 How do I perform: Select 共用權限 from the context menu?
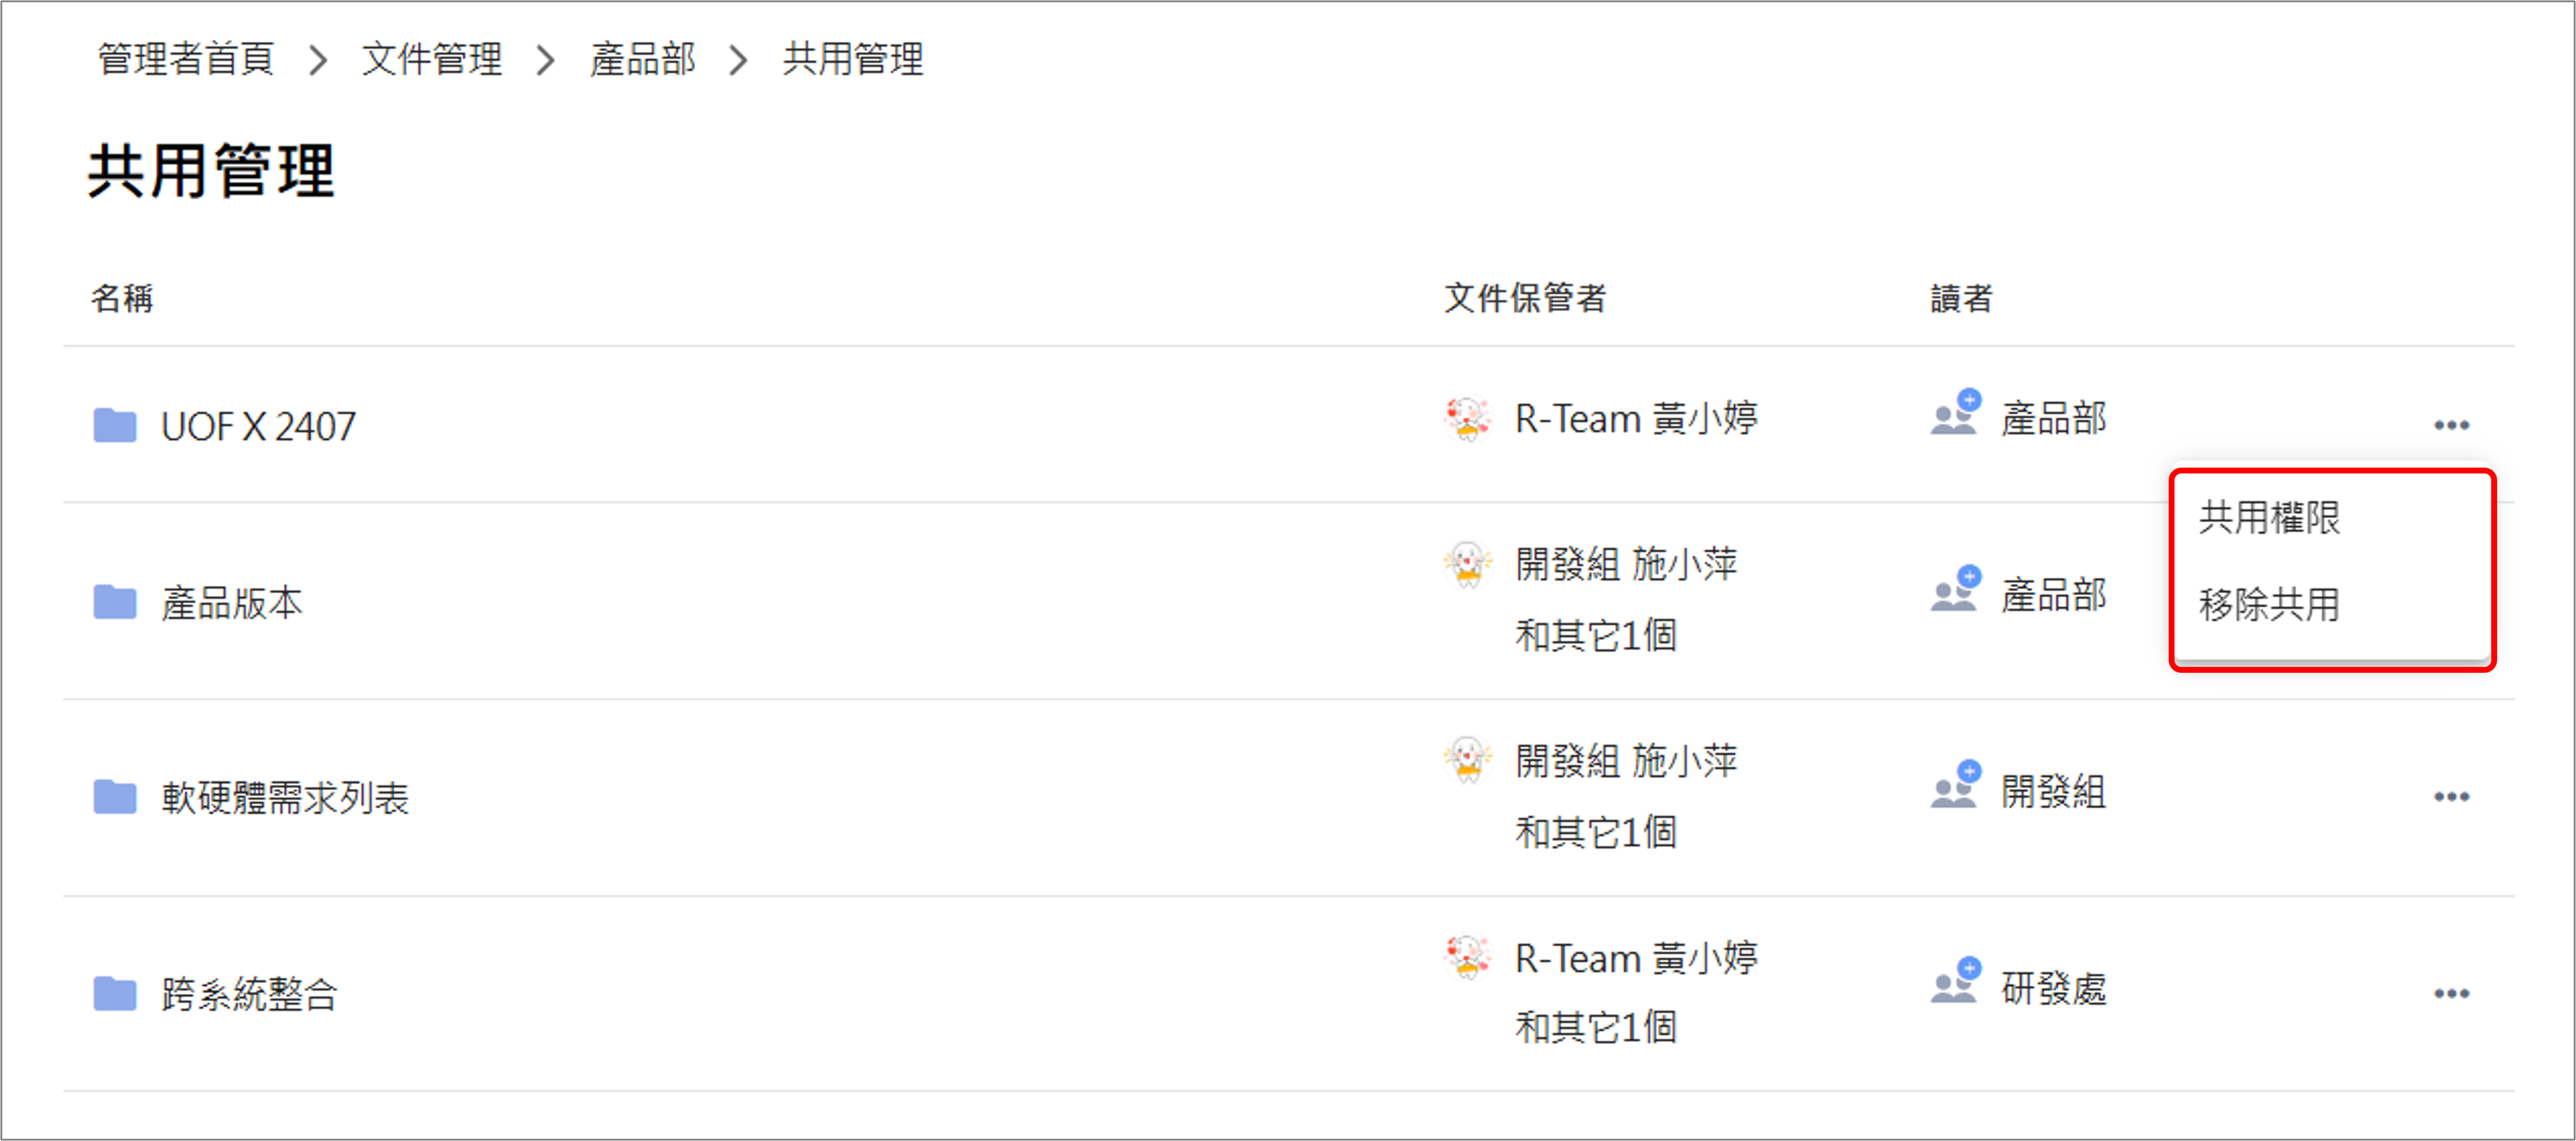pos(2269,517)
